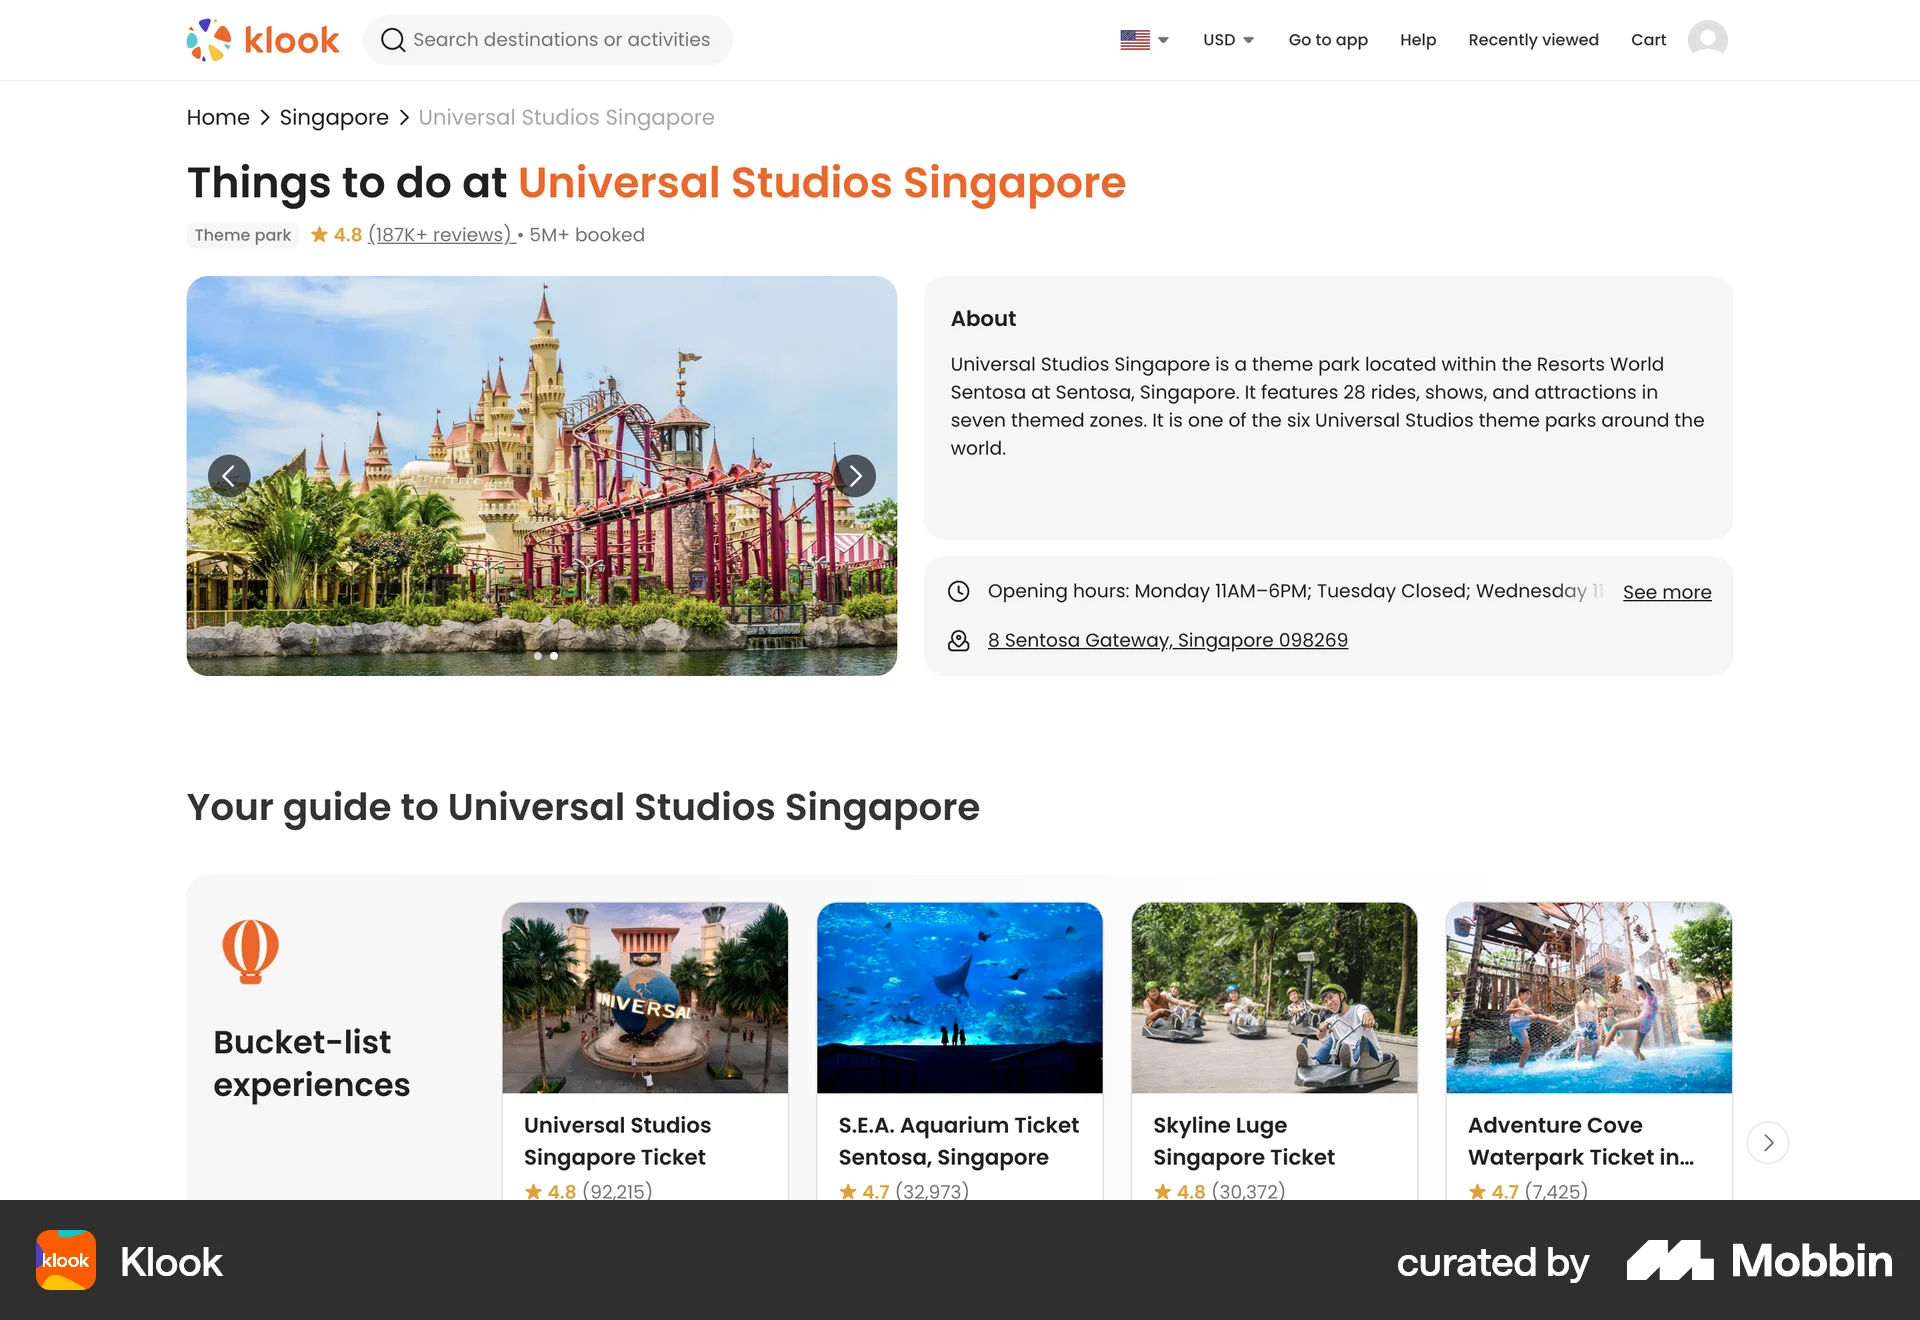Image resolution: width=1920 pixels, height=1320 pixels.
Task: Click the Klook logo in the header
Action: [262, 39]
